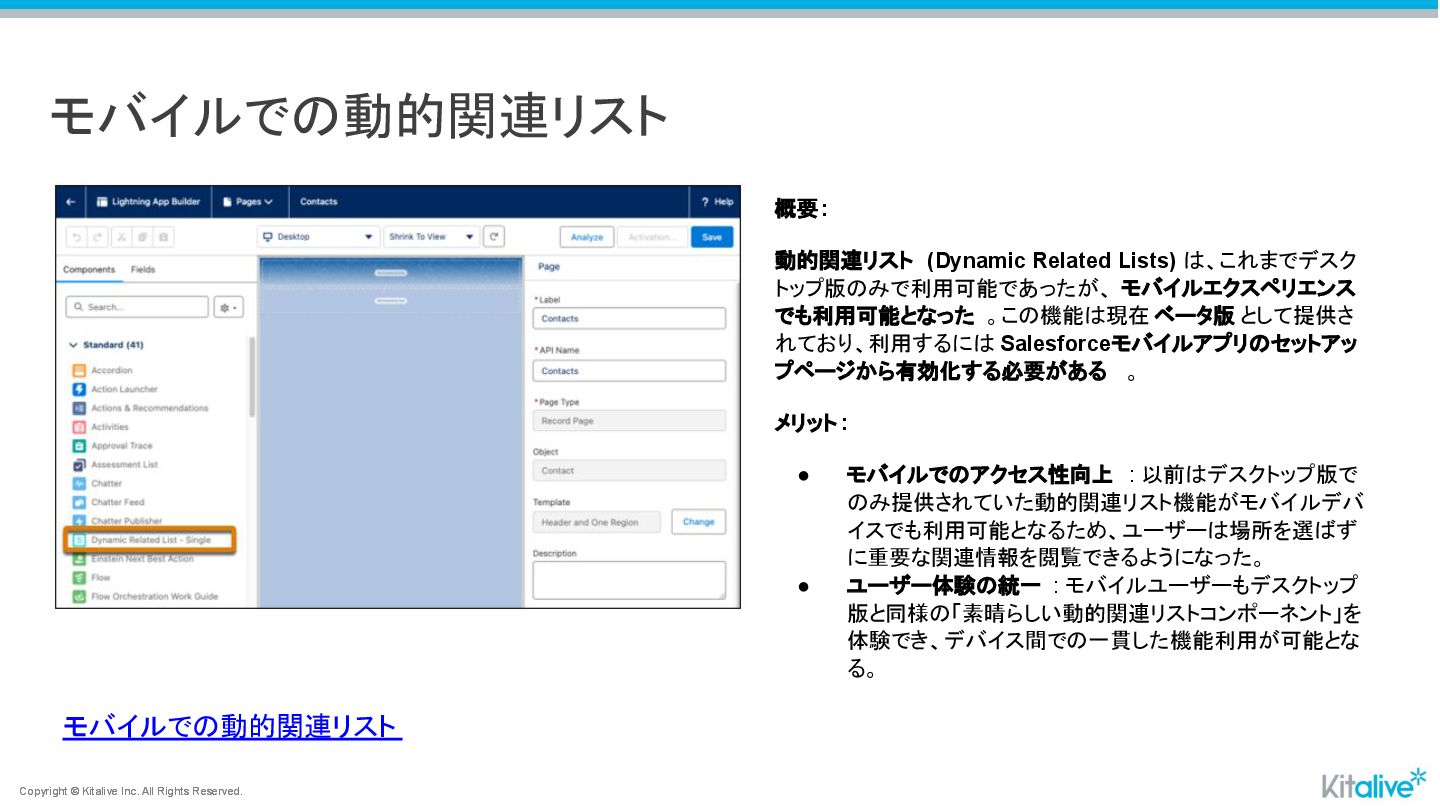Select the Flow Orchestration Work Guide icon
This screenshot has height=810, width=1440.
(x=79, y=597)
